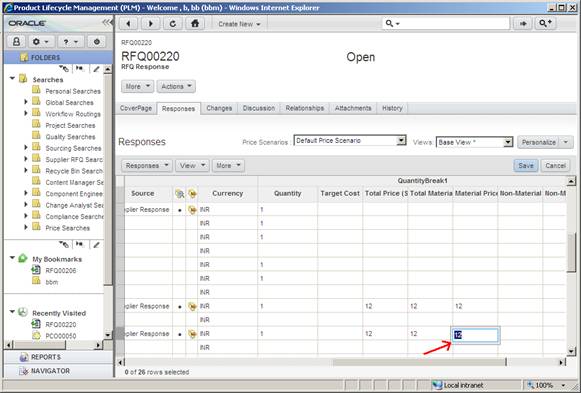The width and height of the screenshot is (581, 393).
Task: Open recently visited RFQ00220
Action: (60, 324)
